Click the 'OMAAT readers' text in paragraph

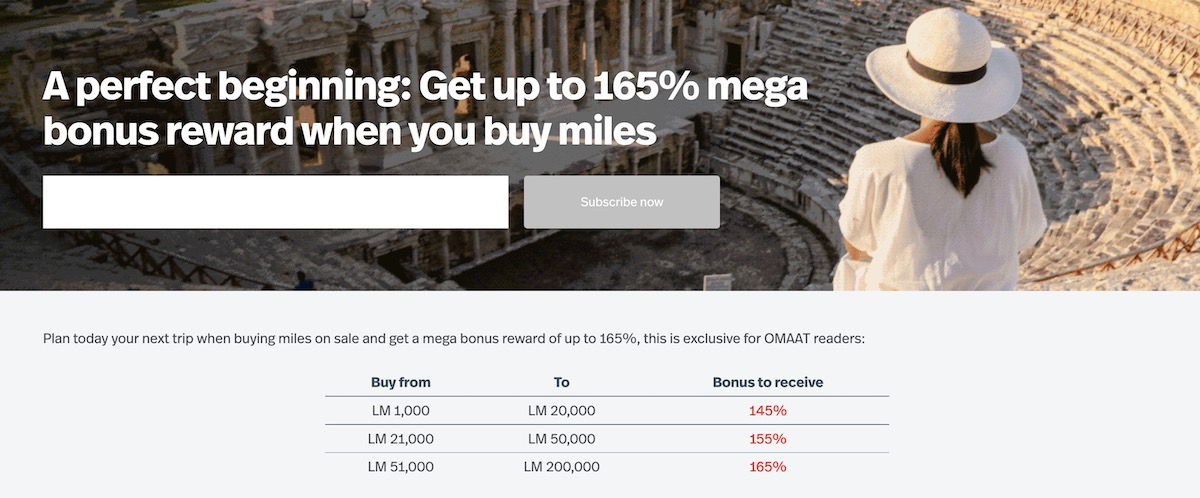[816, 339]
